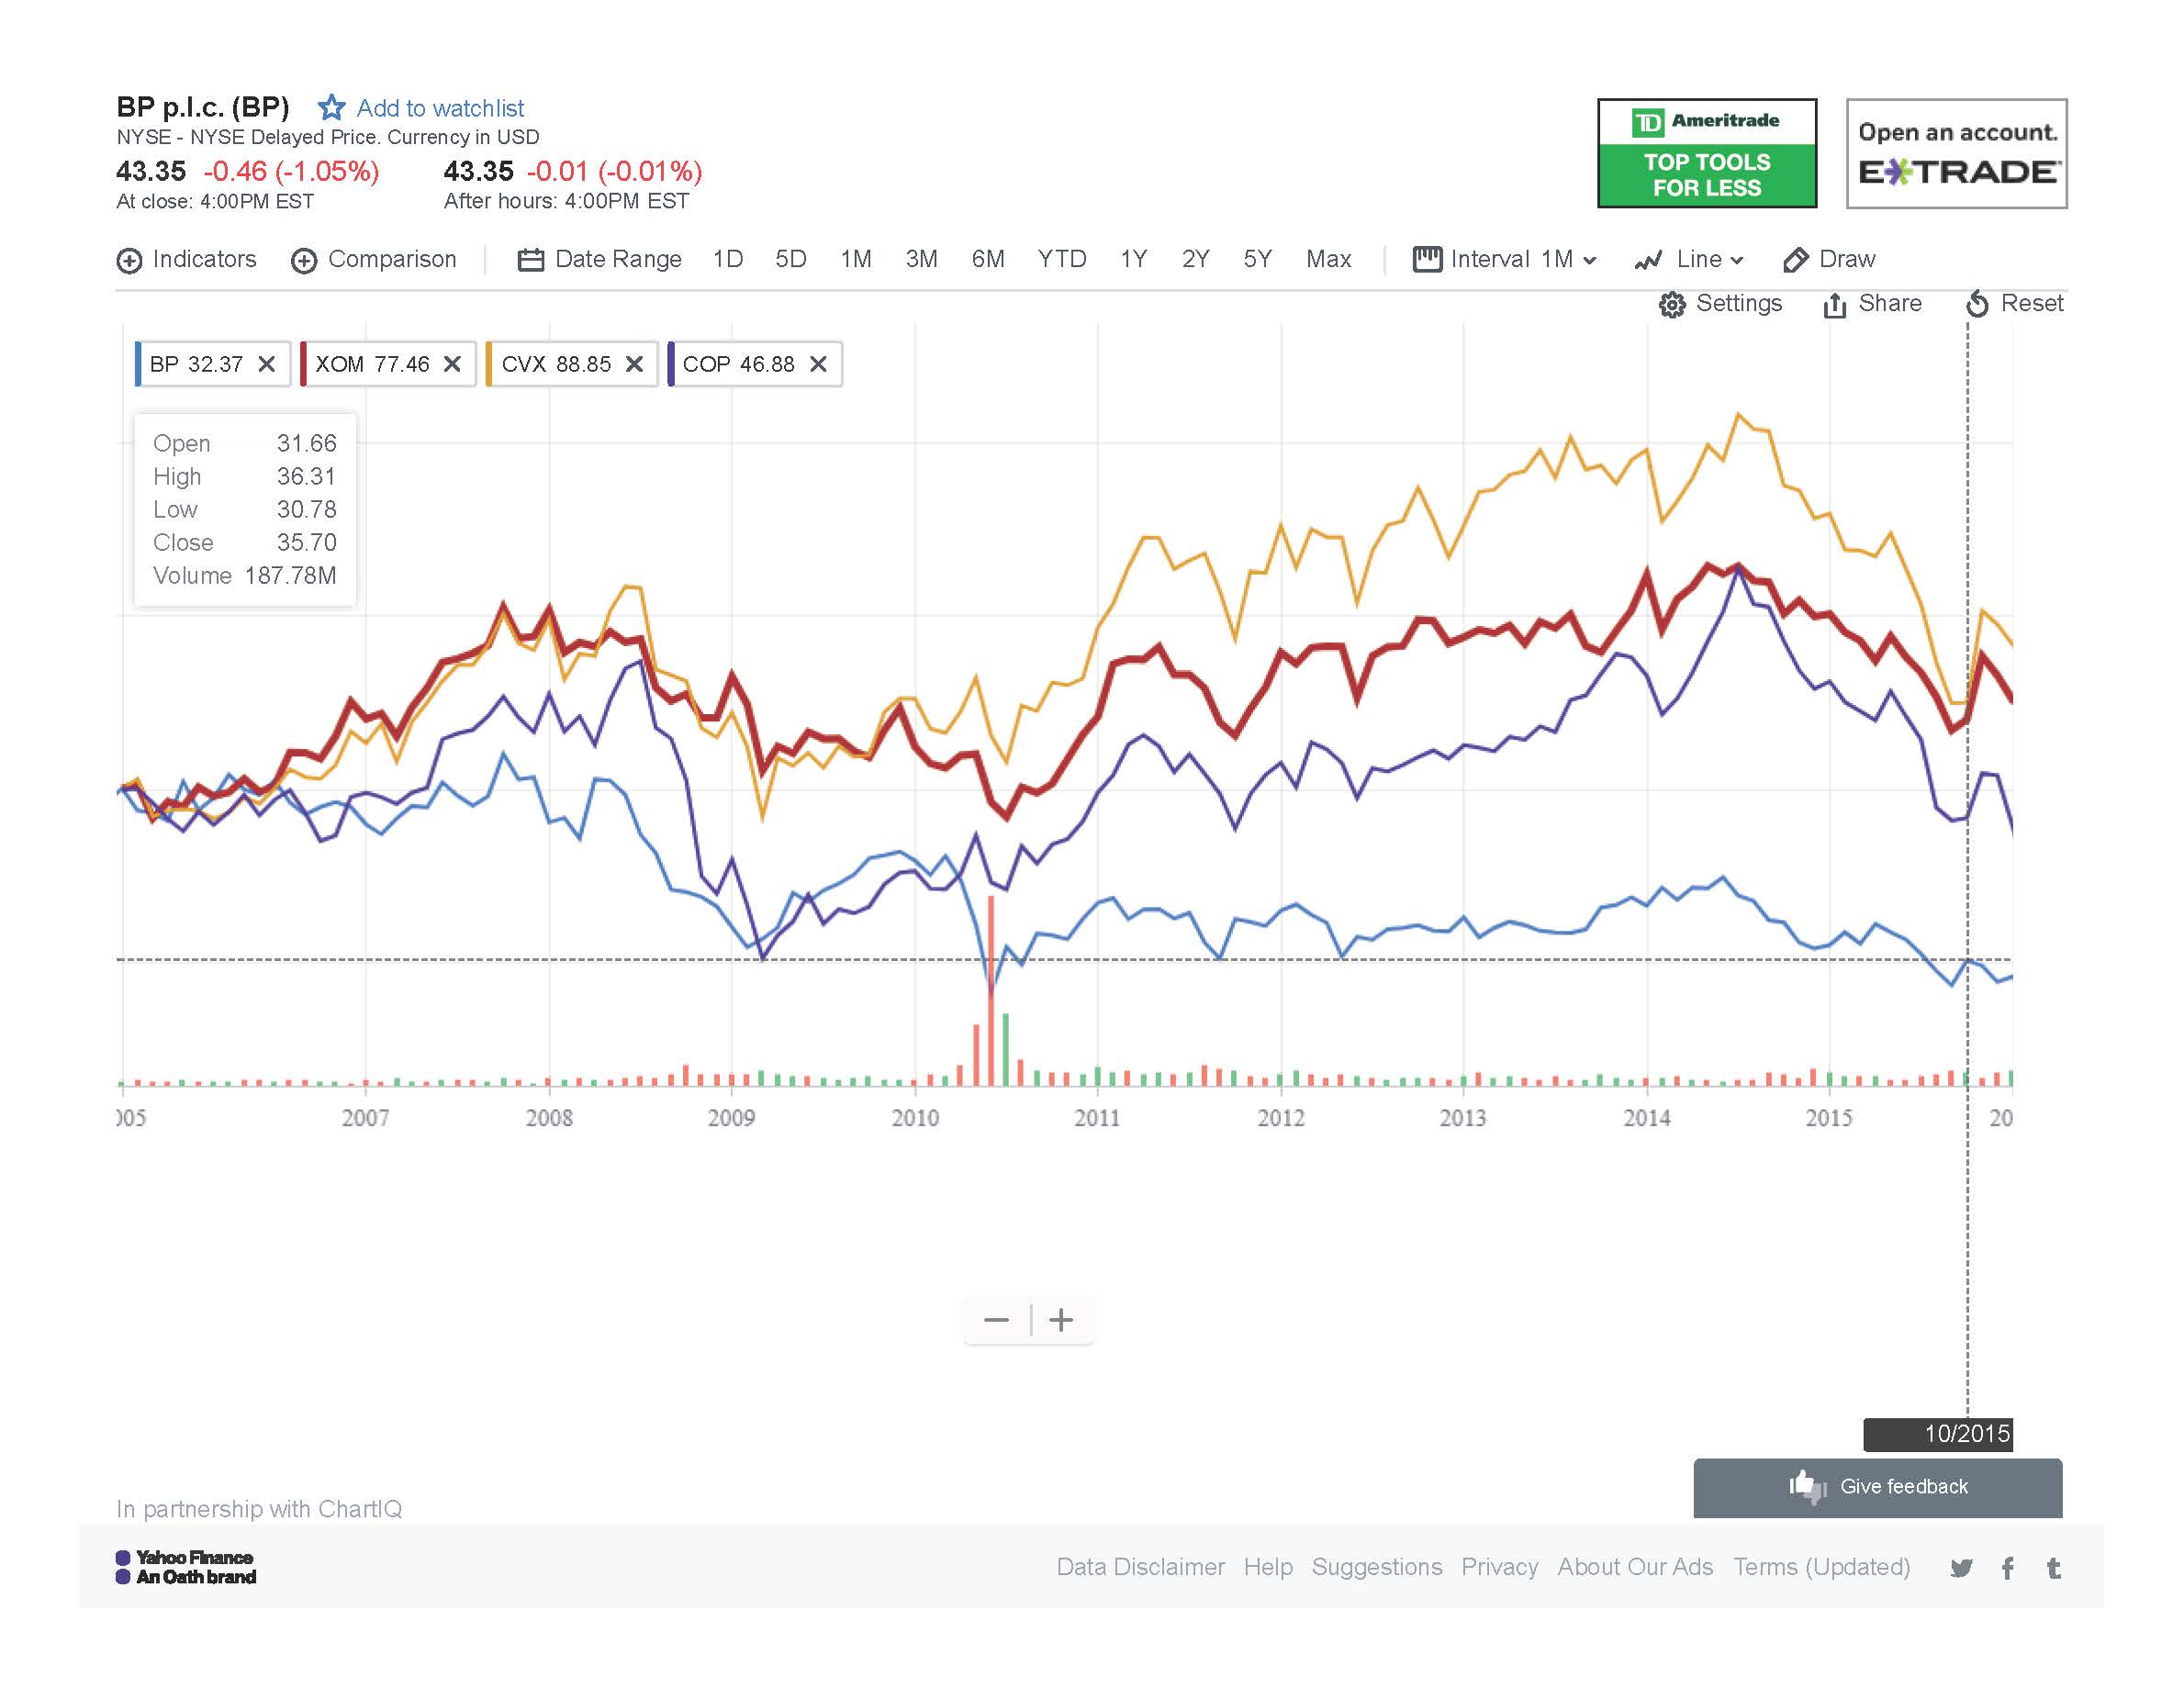Open the Data Disclaimer link

(x=1140, y=1567)
